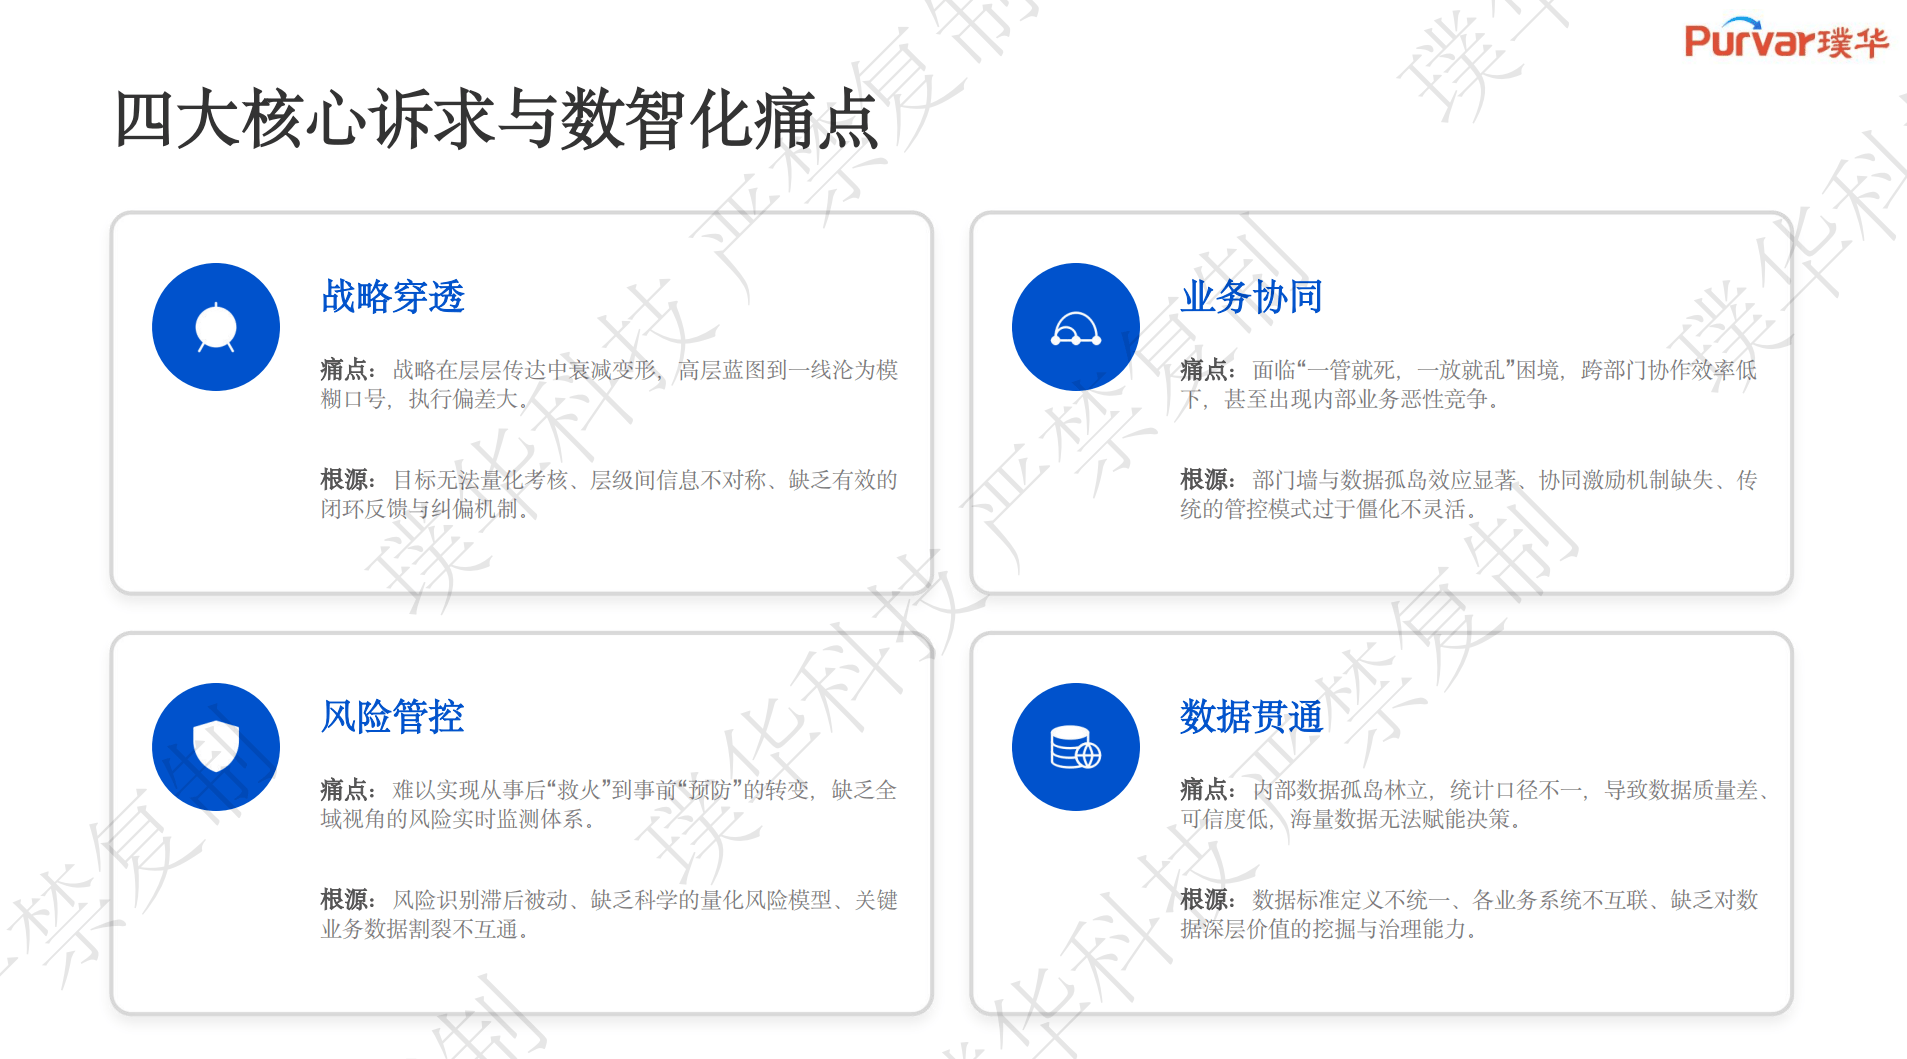This screenshot has height=1059, width=1907.
Task: Click the bold 根源 label under 业务协同
Action: coord(1206,480)
